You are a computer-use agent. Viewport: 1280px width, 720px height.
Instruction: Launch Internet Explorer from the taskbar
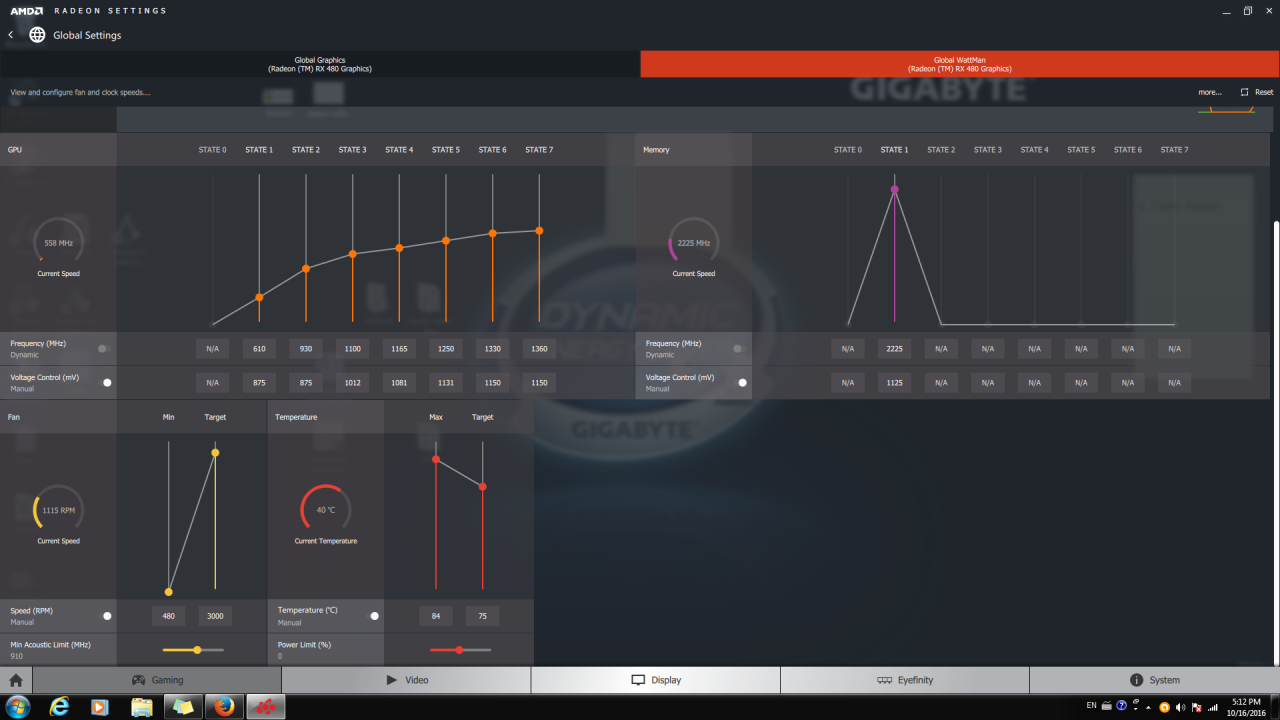coord(60,707)
